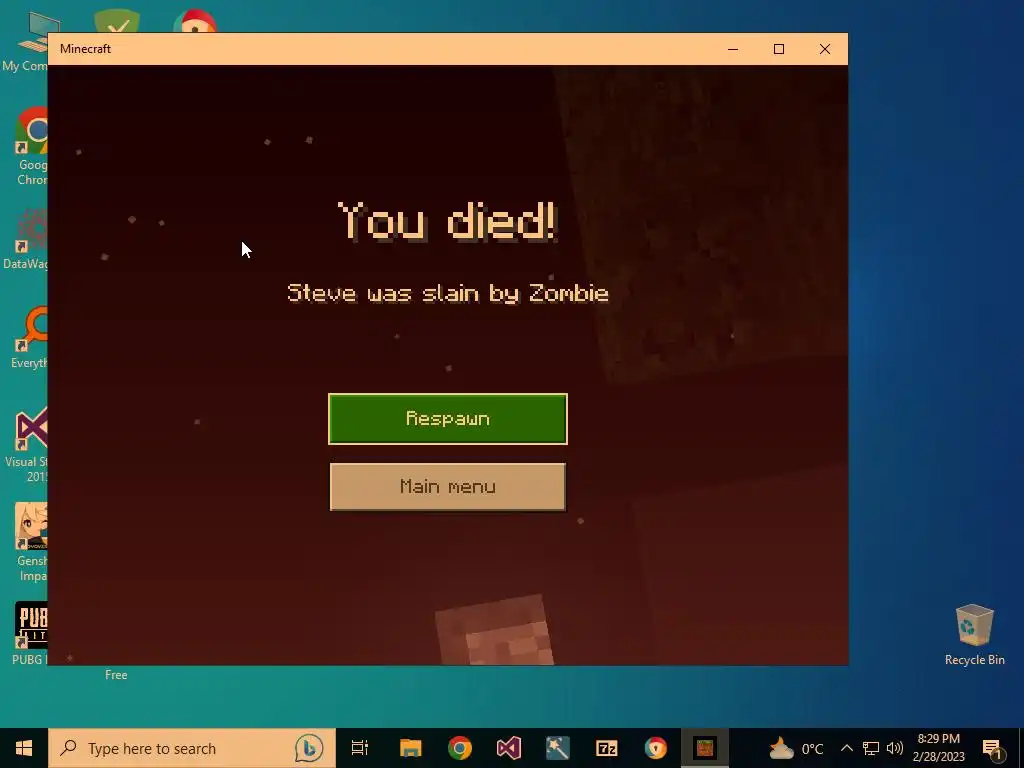Select the Everything search desktop shortcut

point(30,338)
